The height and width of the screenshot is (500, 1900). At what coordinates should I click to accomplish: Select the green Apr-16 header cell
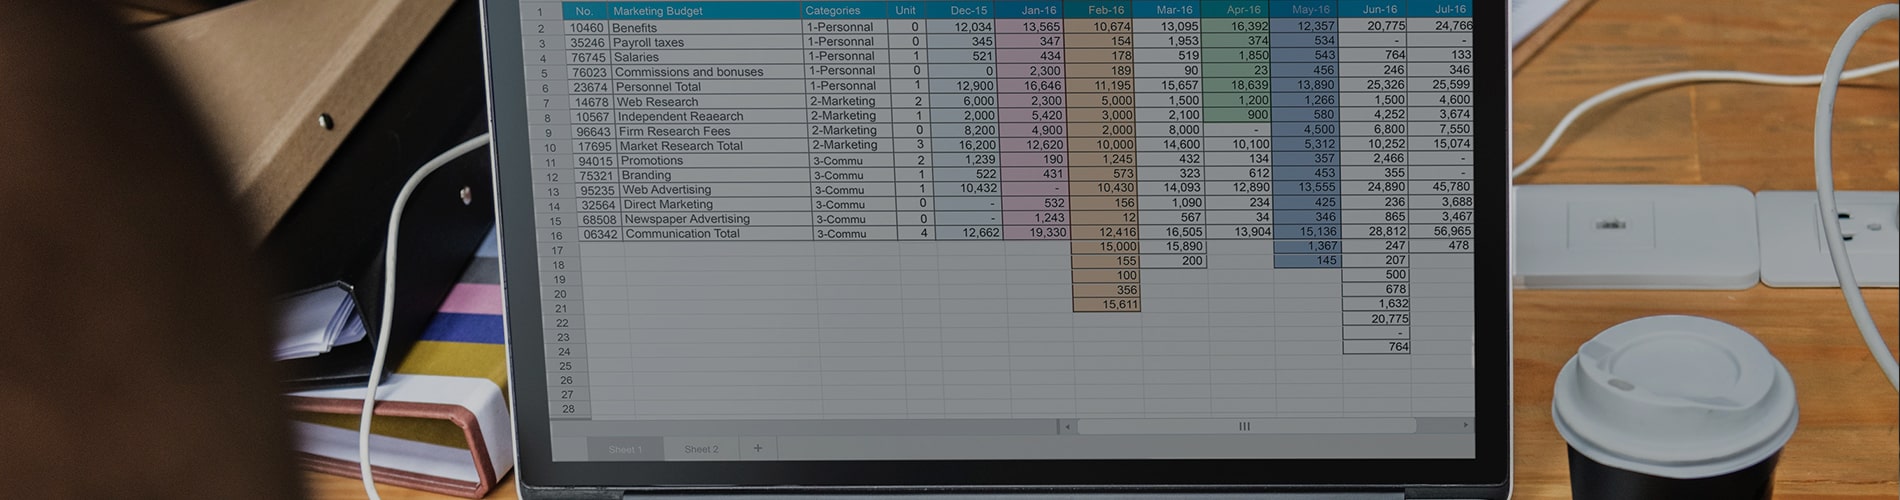coord(1243,11)
